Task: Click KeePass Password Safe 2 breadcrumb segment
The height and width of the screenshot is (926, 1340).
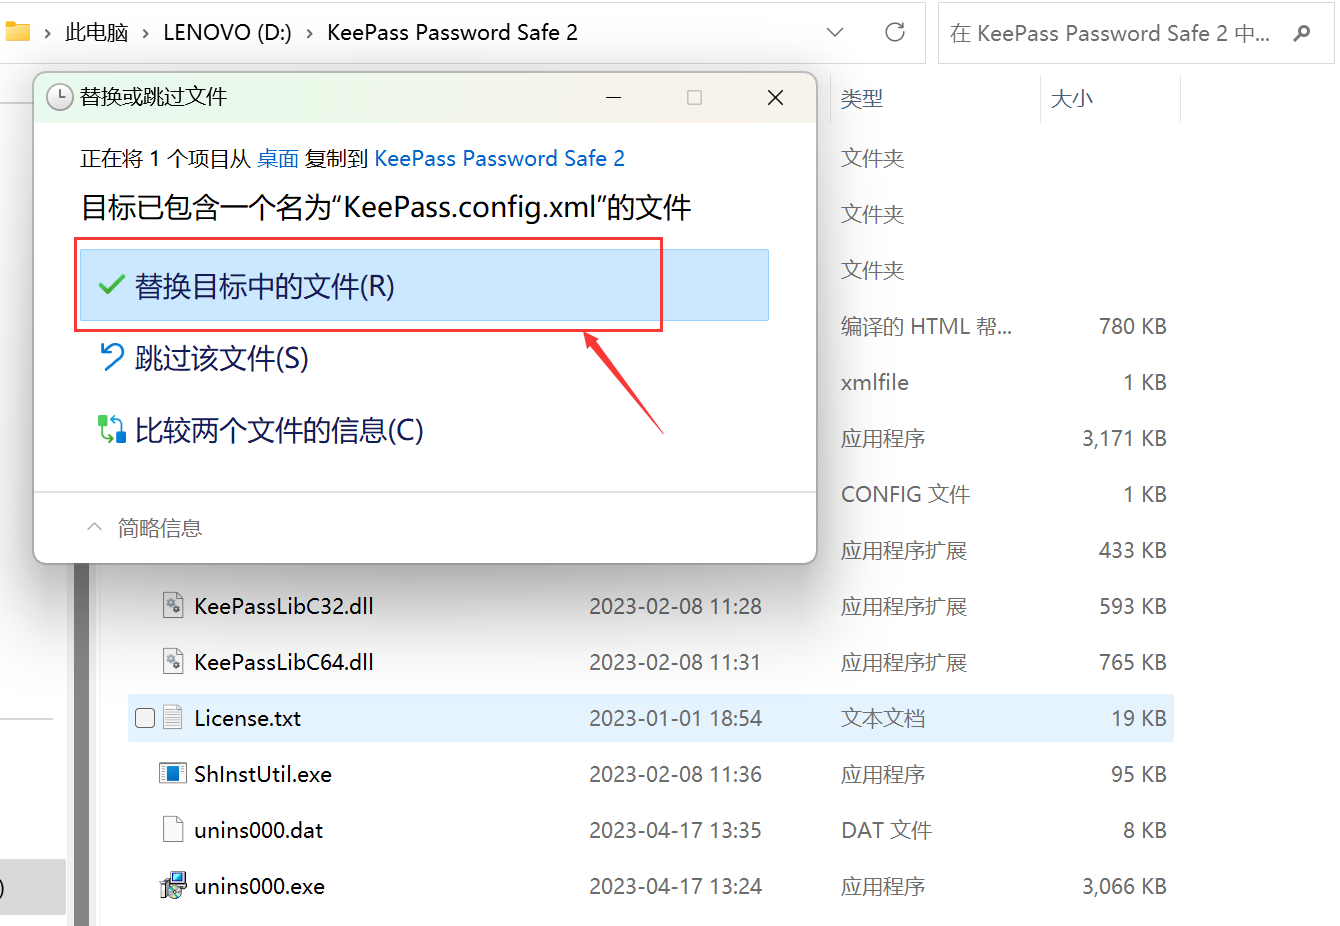Action: [x=452, y=32]
